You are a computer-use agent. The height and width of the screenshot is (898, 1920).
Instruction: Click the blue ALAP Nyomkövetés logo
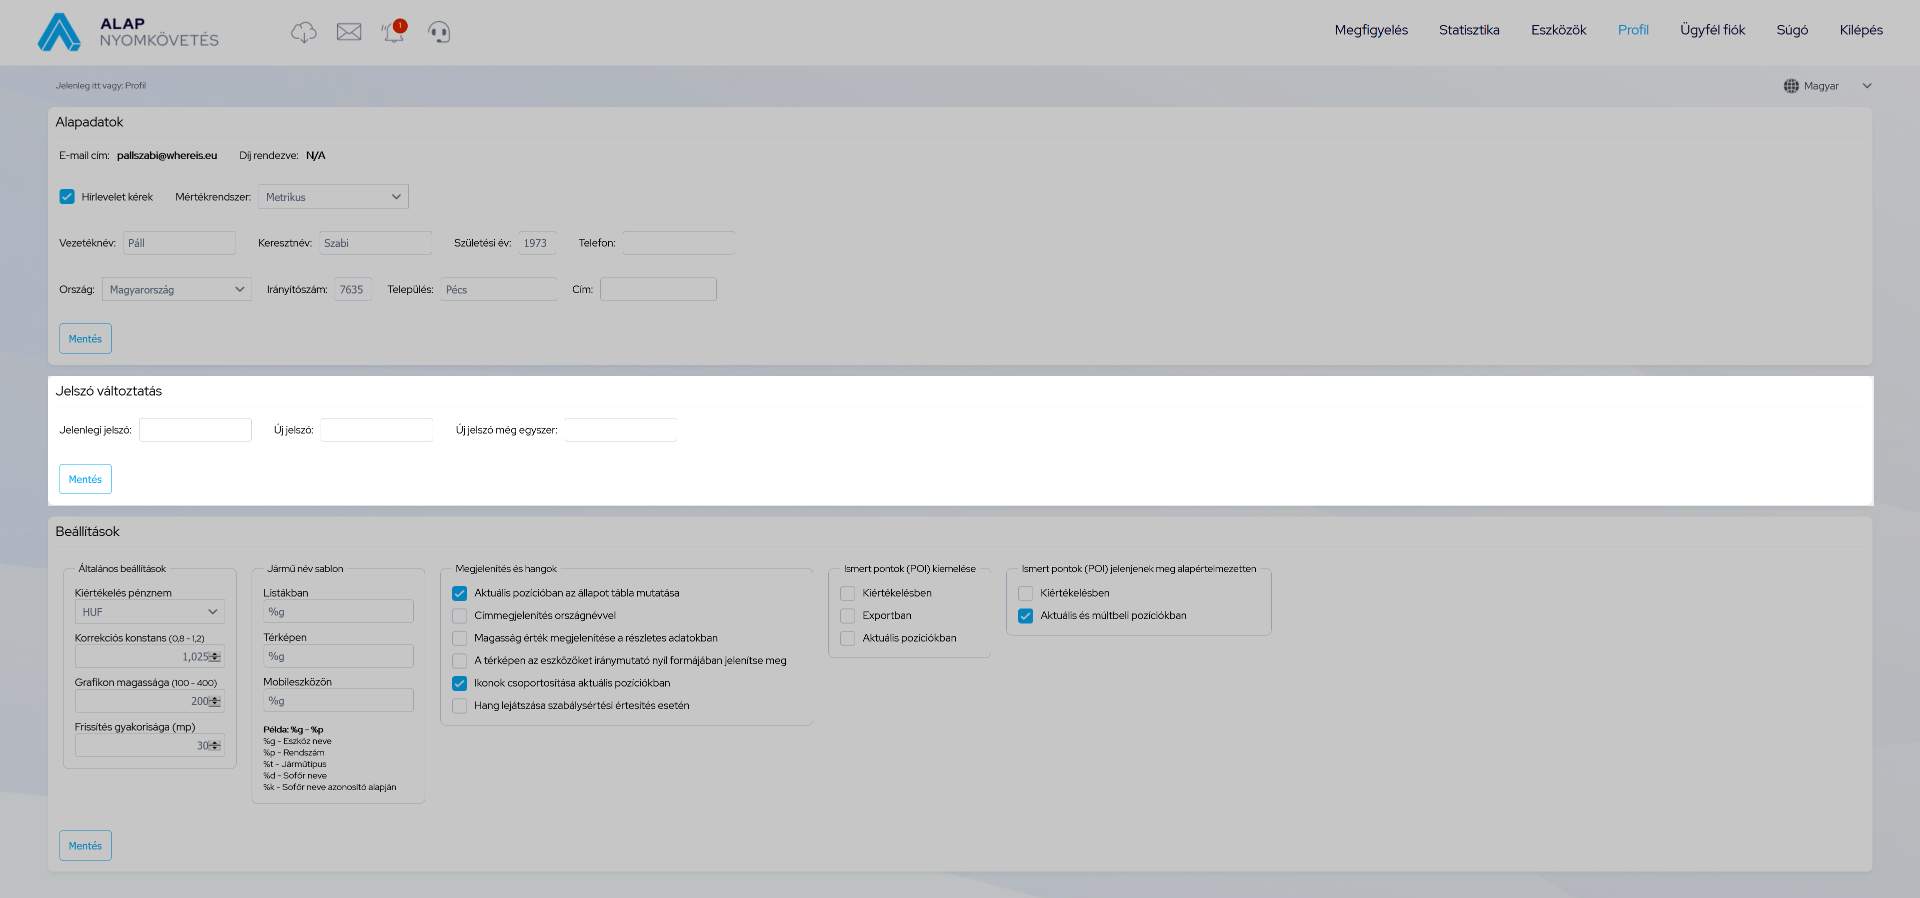click(59, 32)
